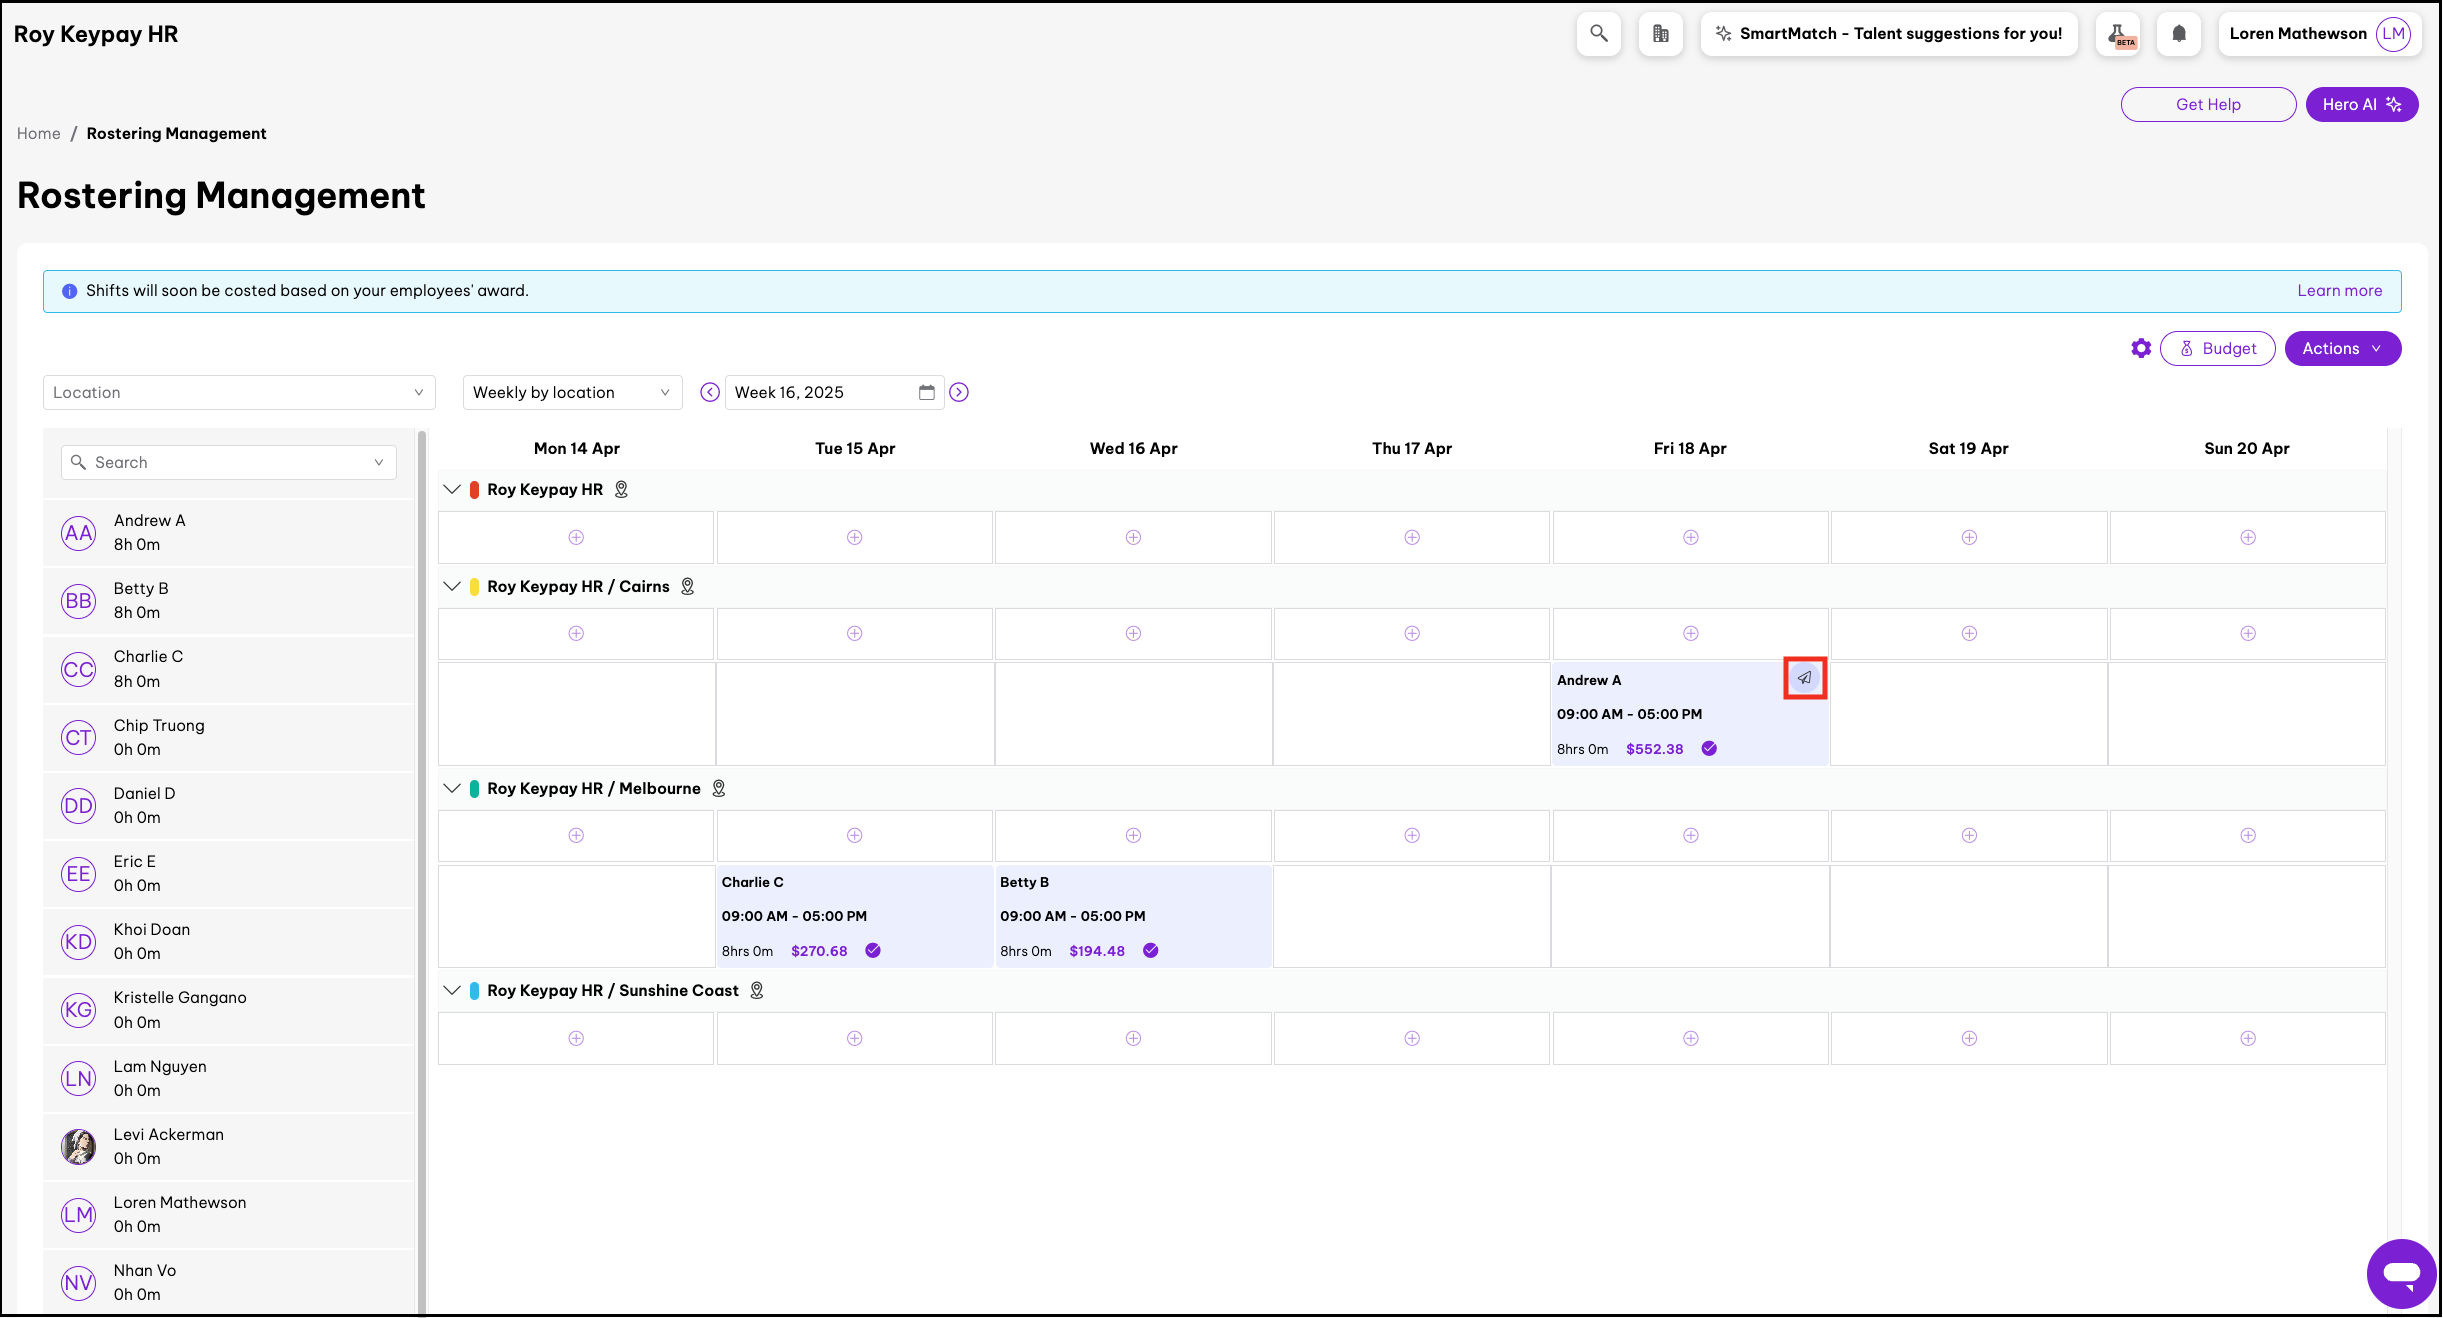Screen dimensions: 2443x1318
Task: Click location pin icon beside Melbourne
Action: [718, 788]
